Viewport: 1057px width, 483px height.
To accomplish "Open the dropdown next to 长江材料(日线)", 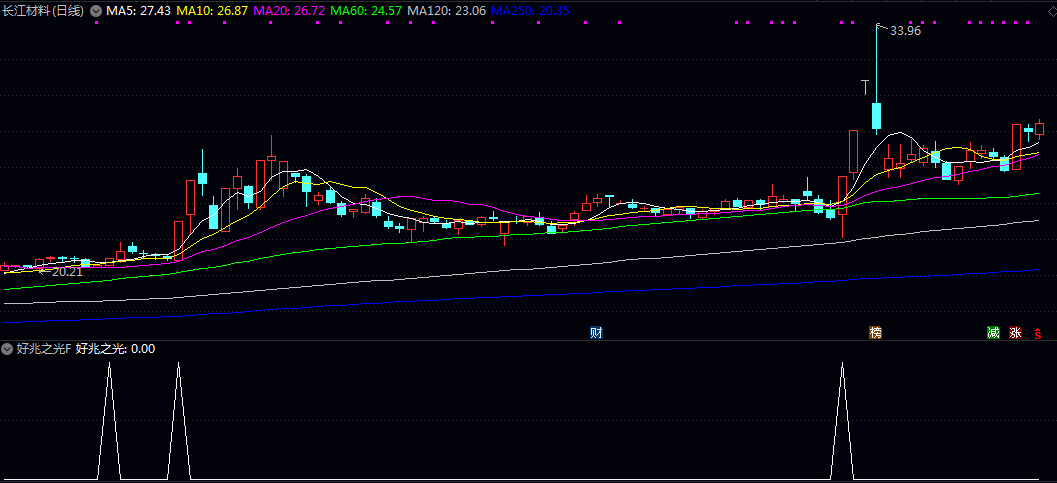I will 96,11.
